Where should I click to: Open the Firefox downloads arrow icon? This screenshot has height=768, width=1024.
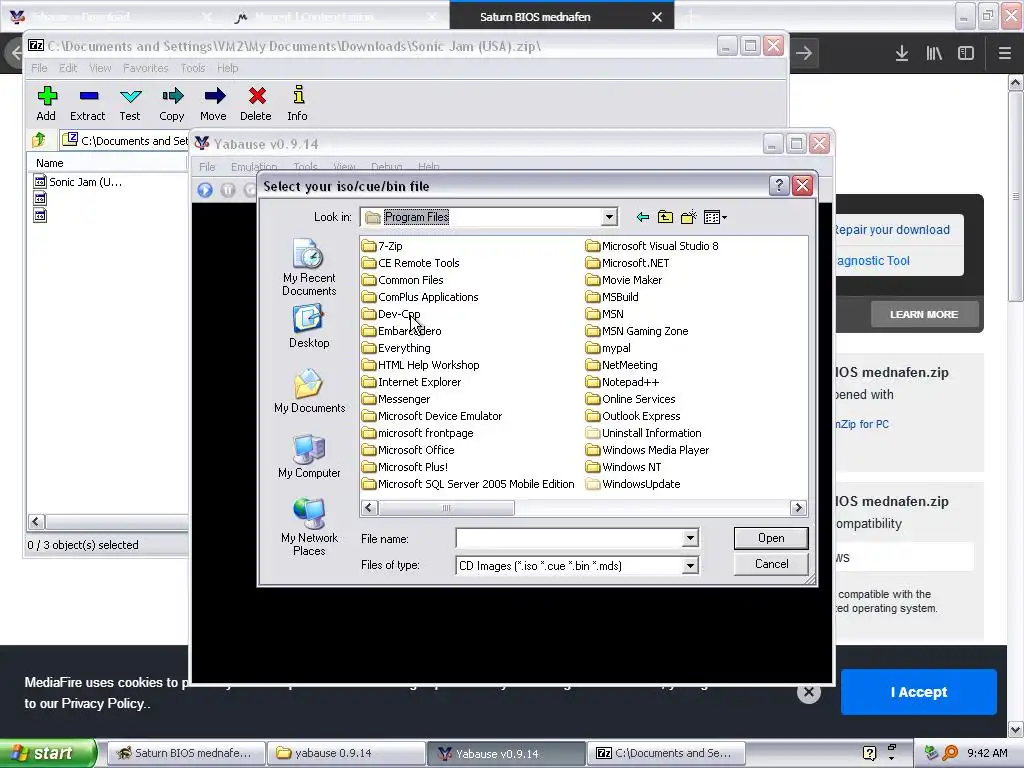902,54
